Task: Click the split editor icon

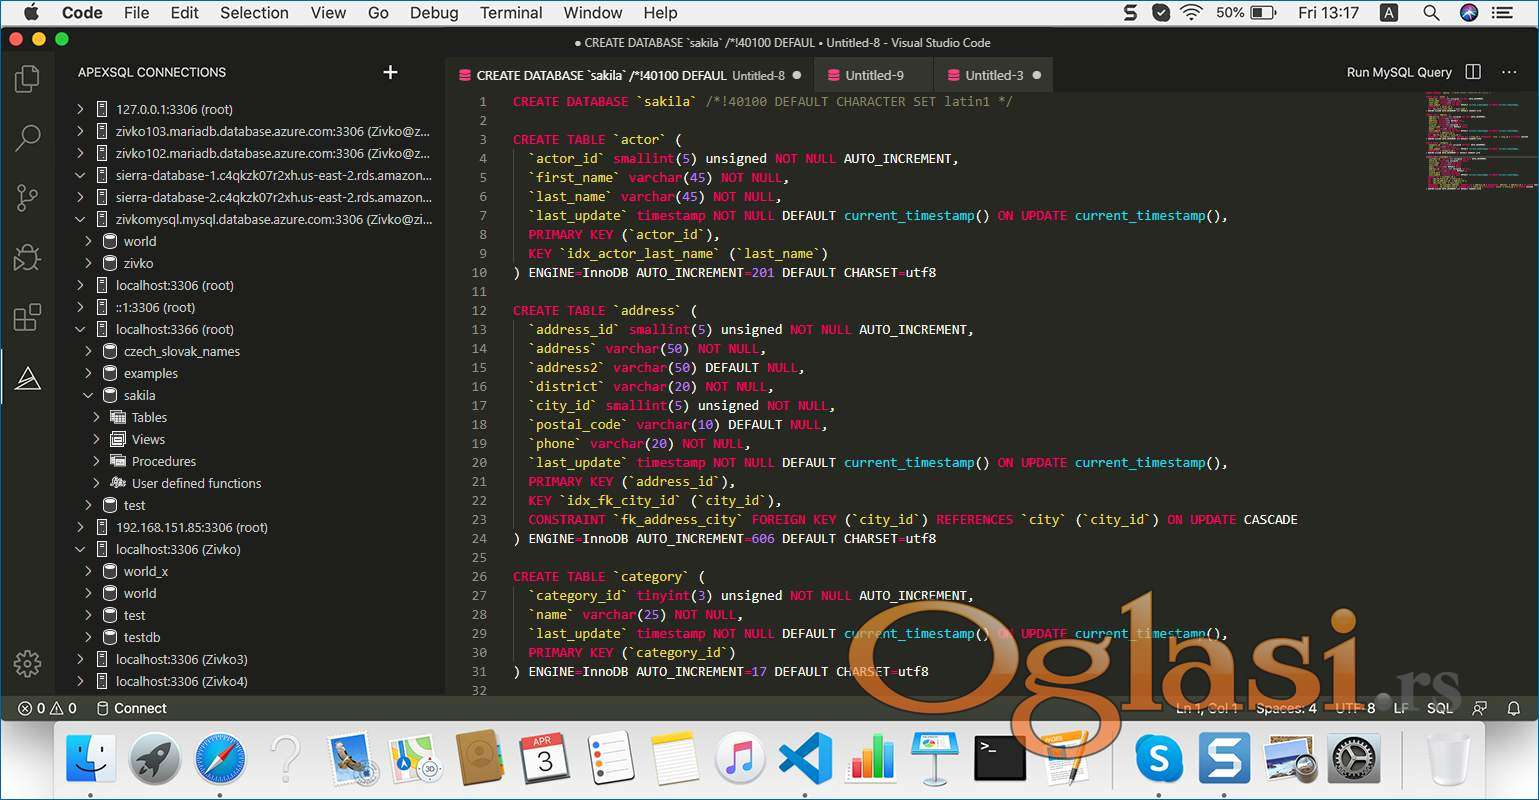Action: (x=1473, y=72)
